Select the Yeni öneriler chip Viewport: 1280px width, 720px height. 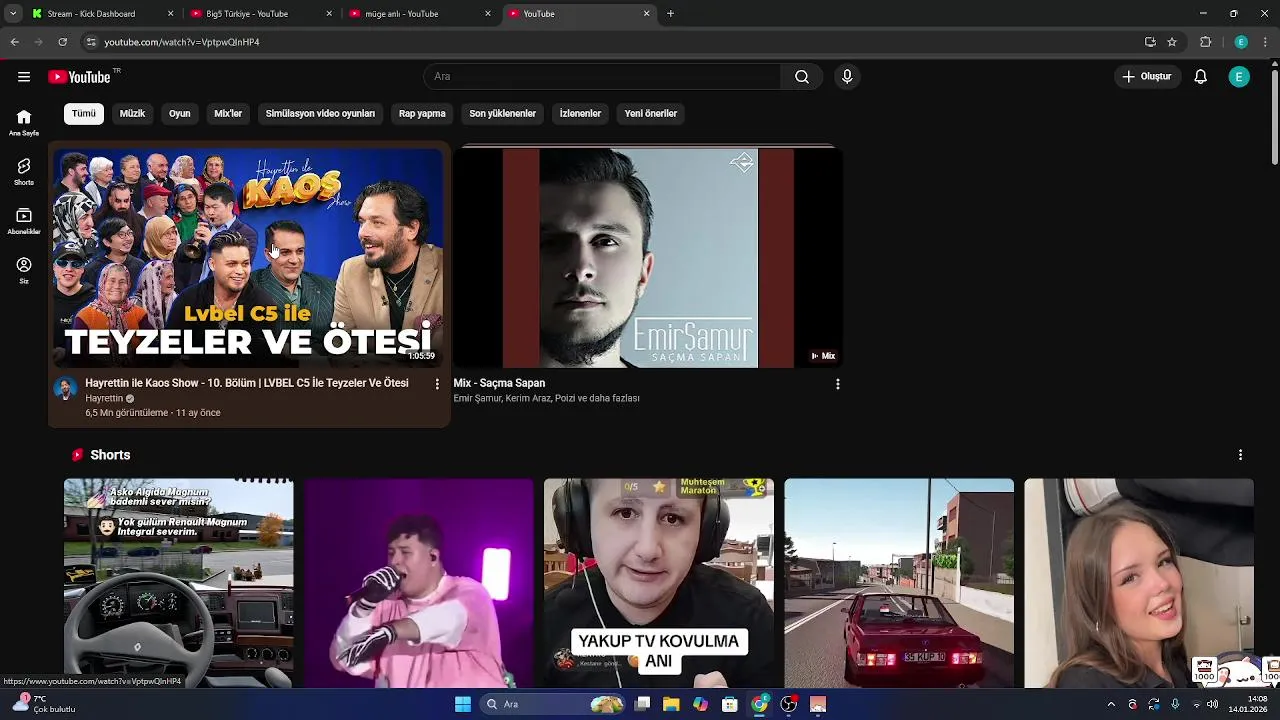651,114
